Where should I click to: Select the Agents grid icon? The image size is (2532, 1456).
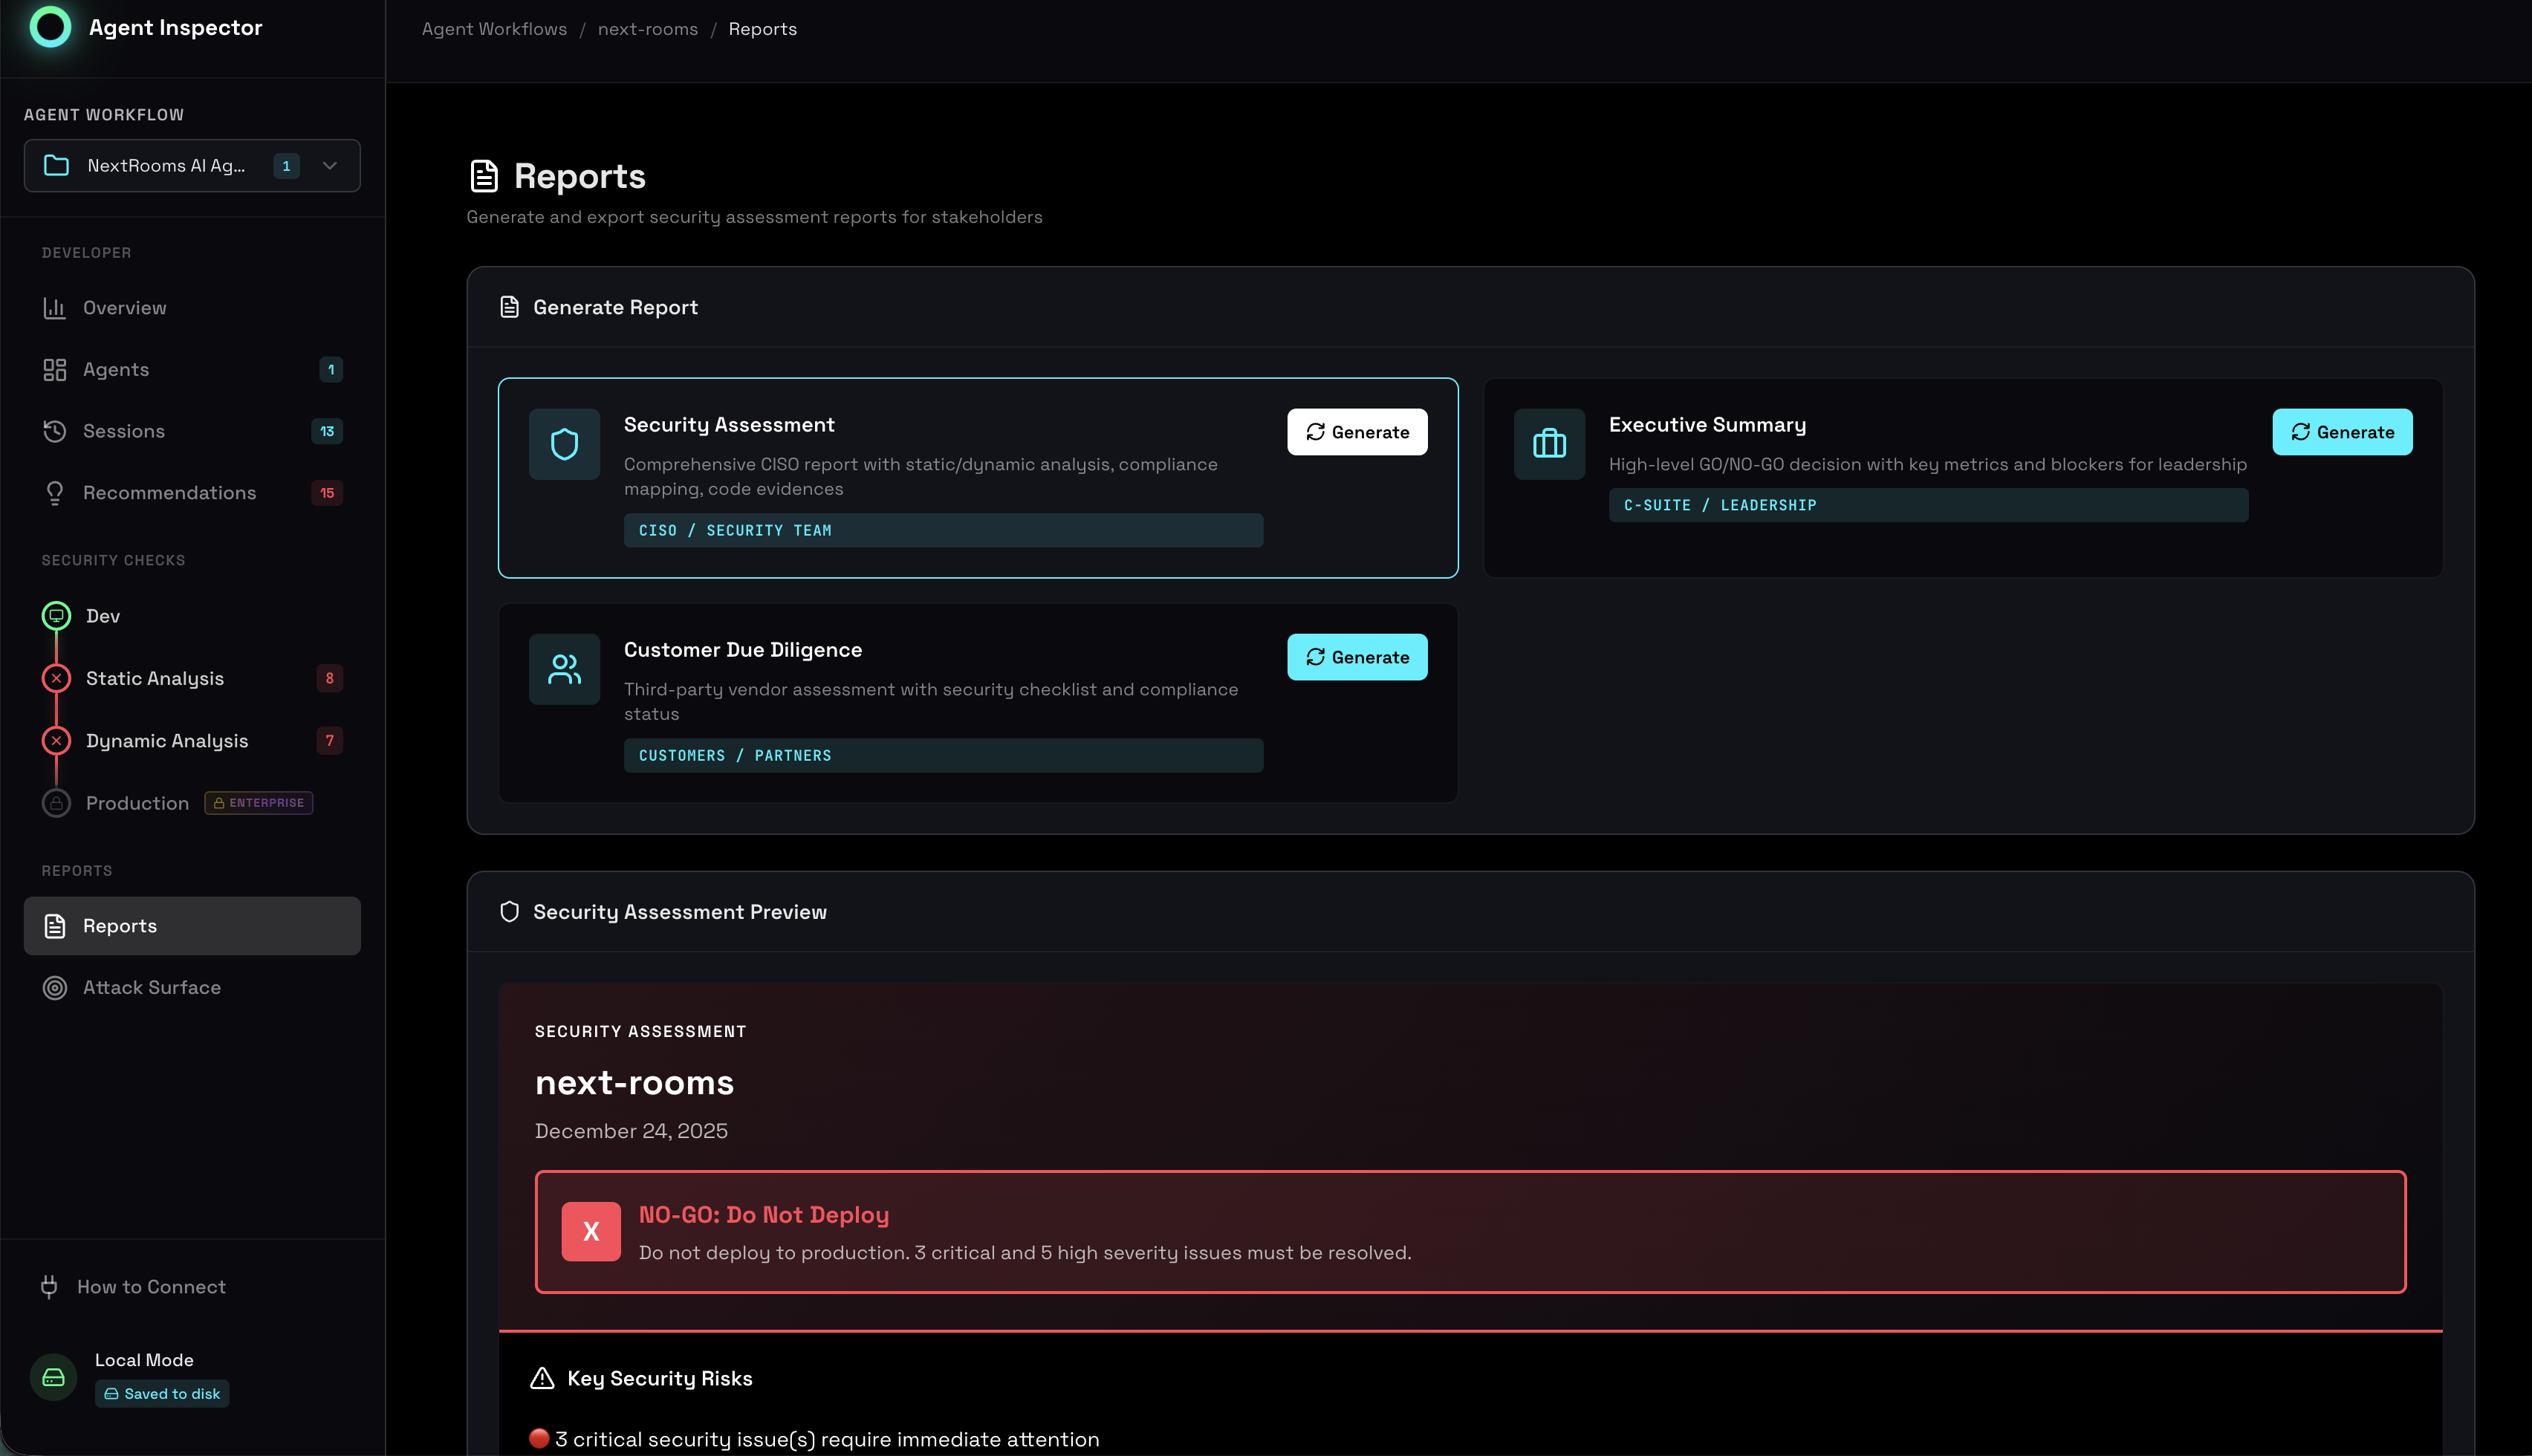pos(56,369)
